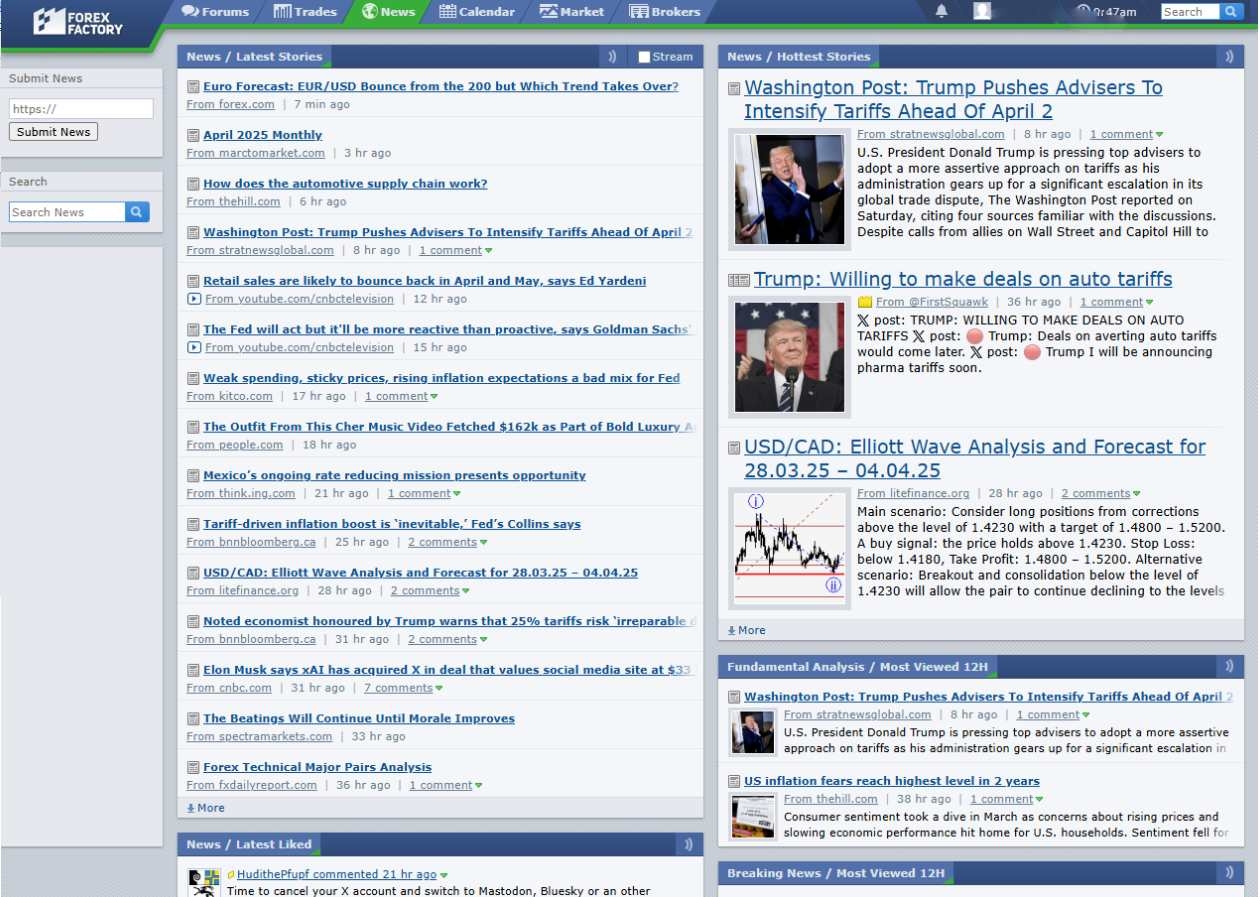This screenshot has width=1260, height=897.
Task: Click the Submit News button
Action: click(53, 132)
